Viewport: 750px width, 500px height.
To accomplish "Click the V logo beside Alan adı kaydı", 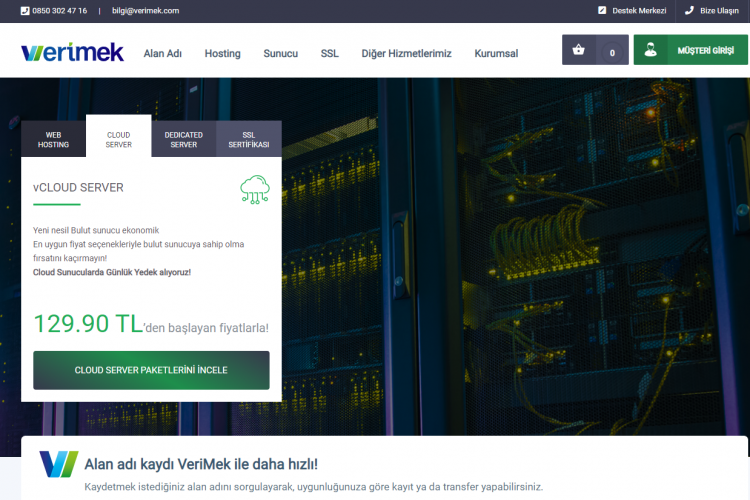I will pos(58,464).
